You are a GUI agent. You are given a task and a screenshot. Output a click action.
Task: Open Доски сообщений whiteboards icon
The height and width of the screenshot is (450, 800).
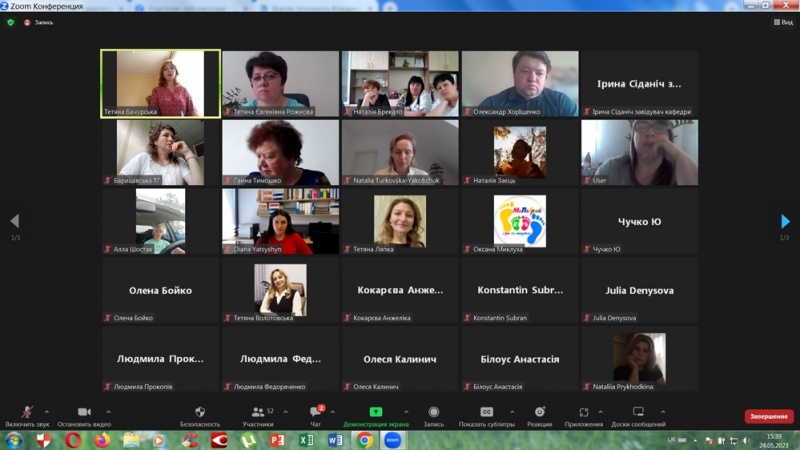pyautogui.click(x=638, y=412)
